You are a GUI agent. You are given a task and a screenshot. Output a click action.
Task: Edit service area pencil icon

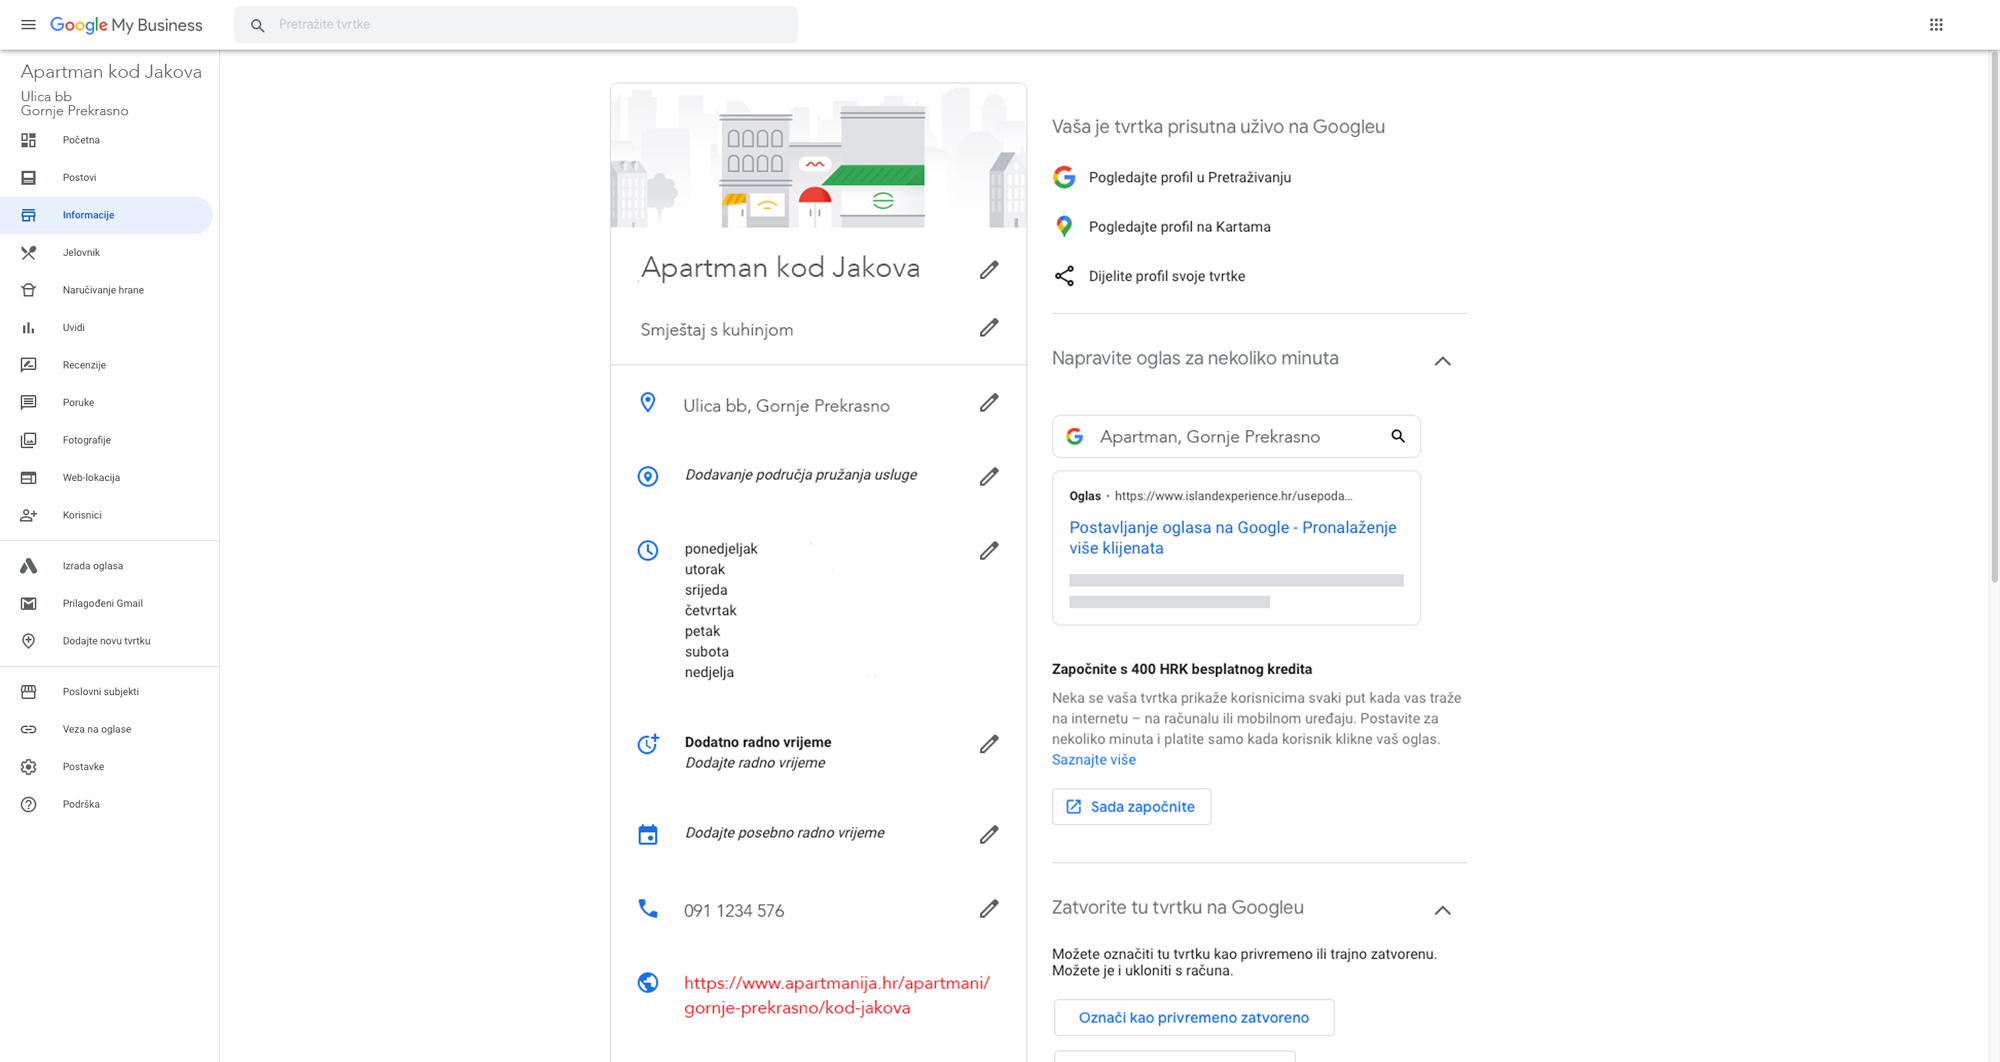(x=989, y=477)
